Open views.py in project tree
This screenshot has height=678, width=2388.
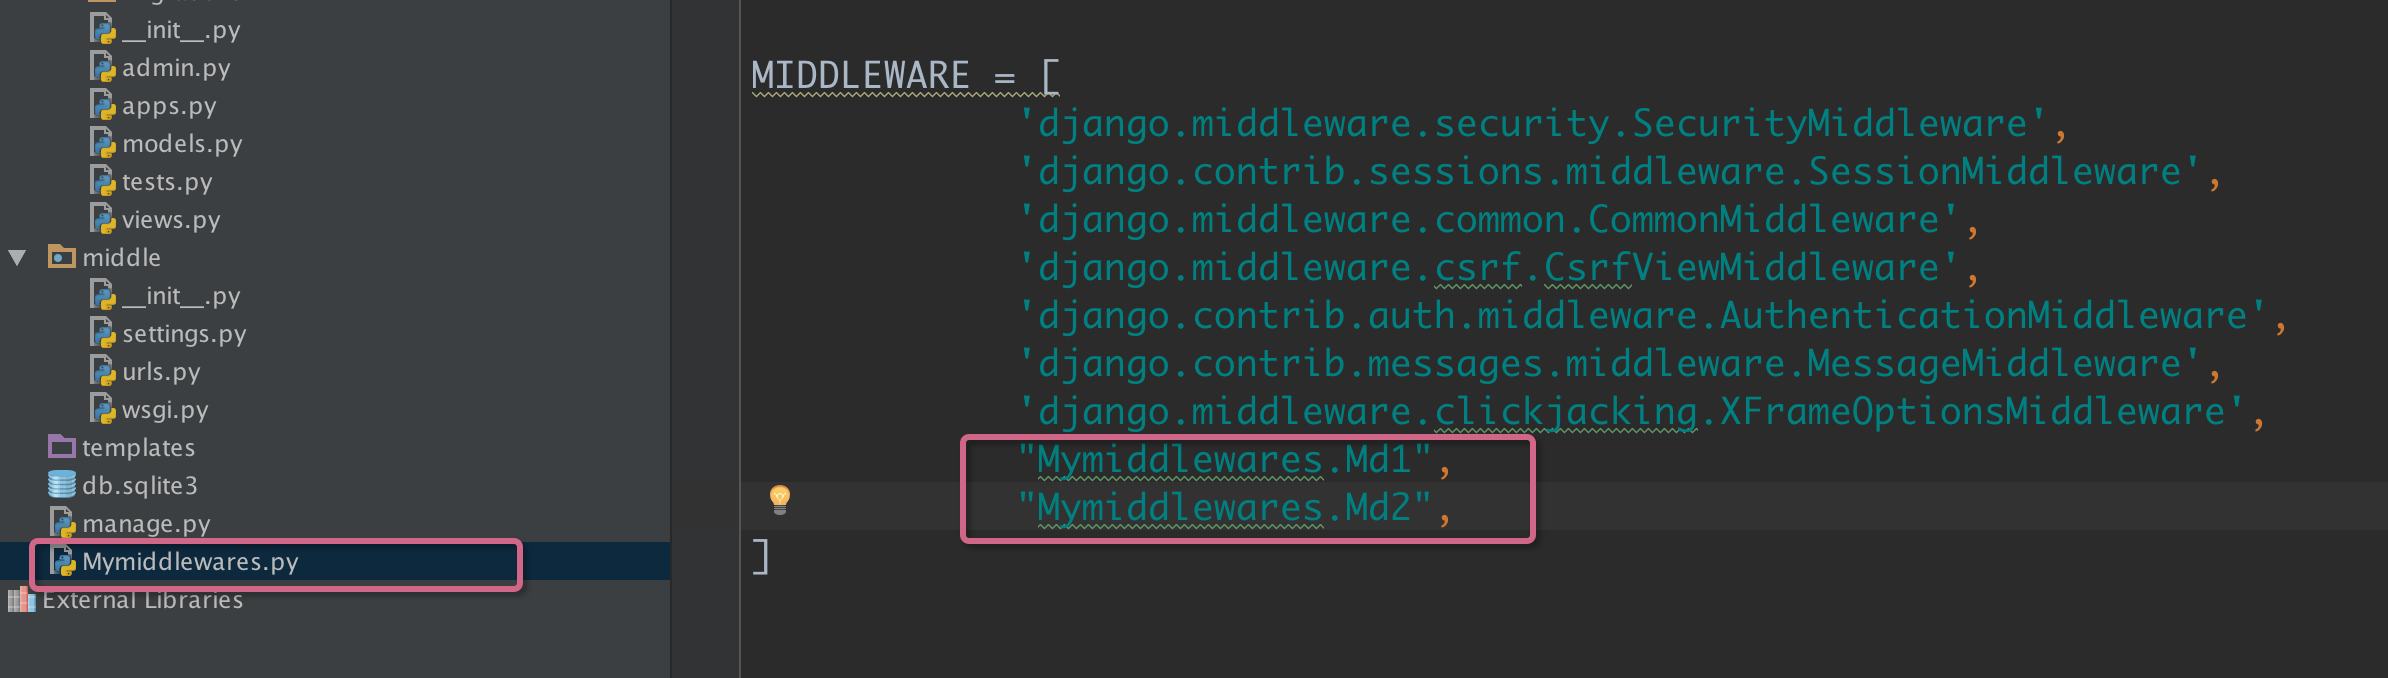(x=171, y=220)
